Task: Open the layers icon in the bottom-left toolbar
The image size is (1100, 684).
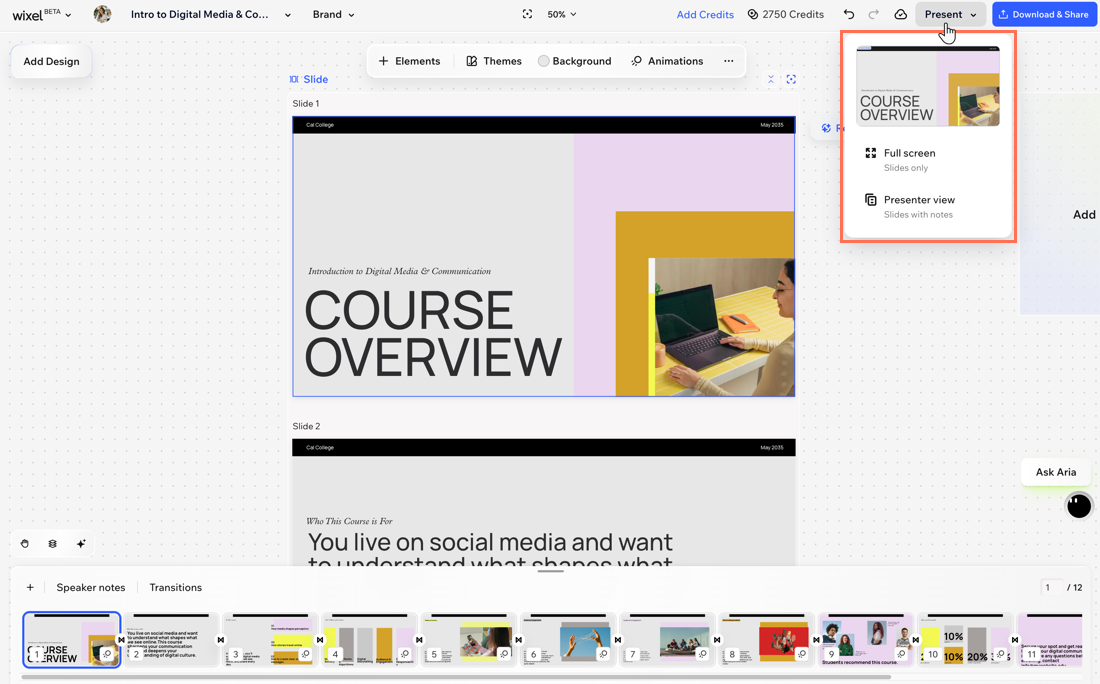Action: 52,543
